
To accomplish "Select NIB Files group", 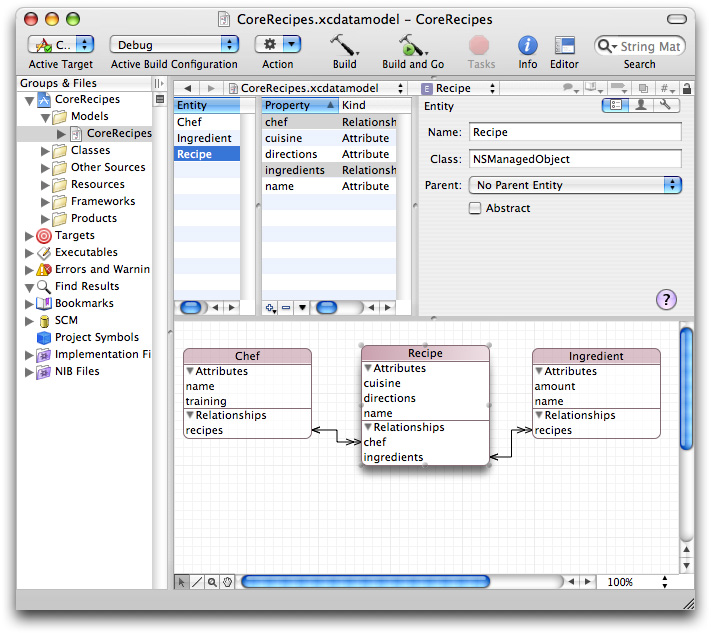I will tap(77, 371).
